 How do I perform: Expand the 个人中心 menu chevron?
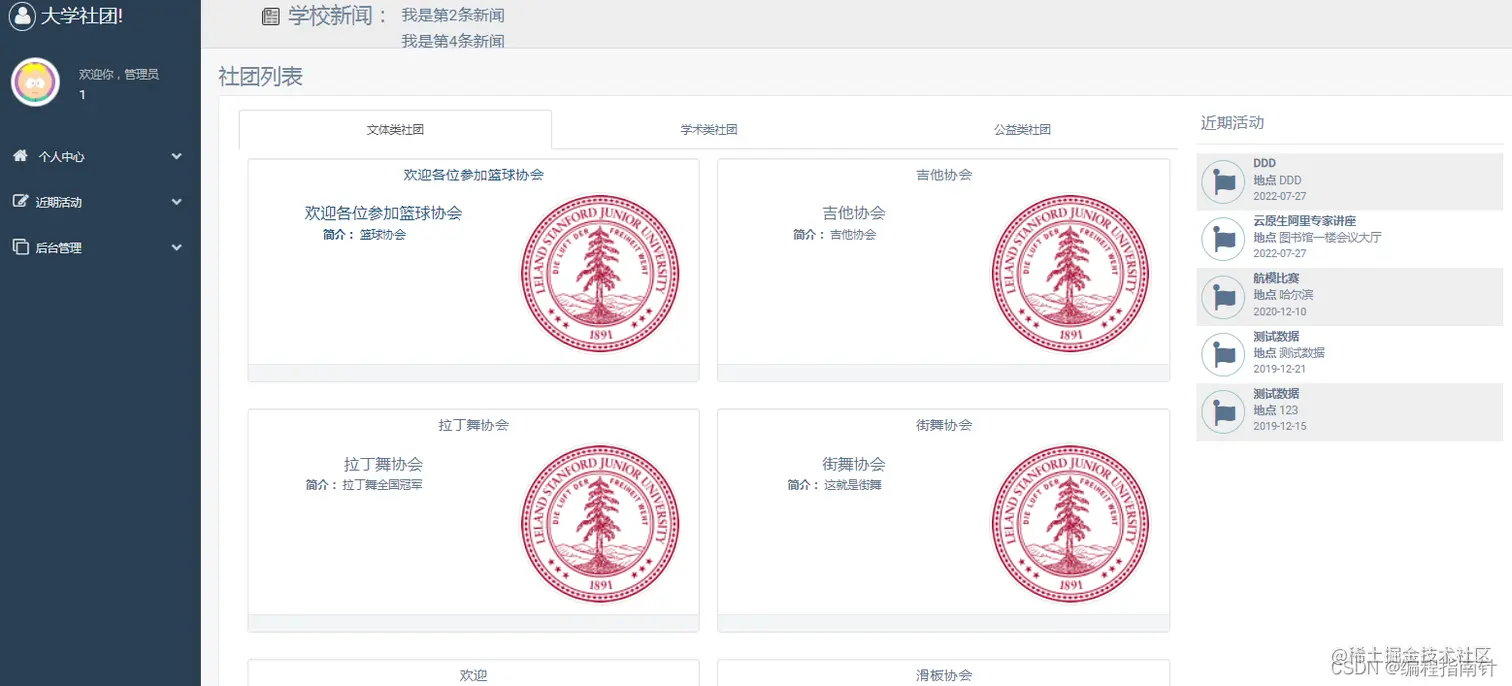(x=177, y=157)
